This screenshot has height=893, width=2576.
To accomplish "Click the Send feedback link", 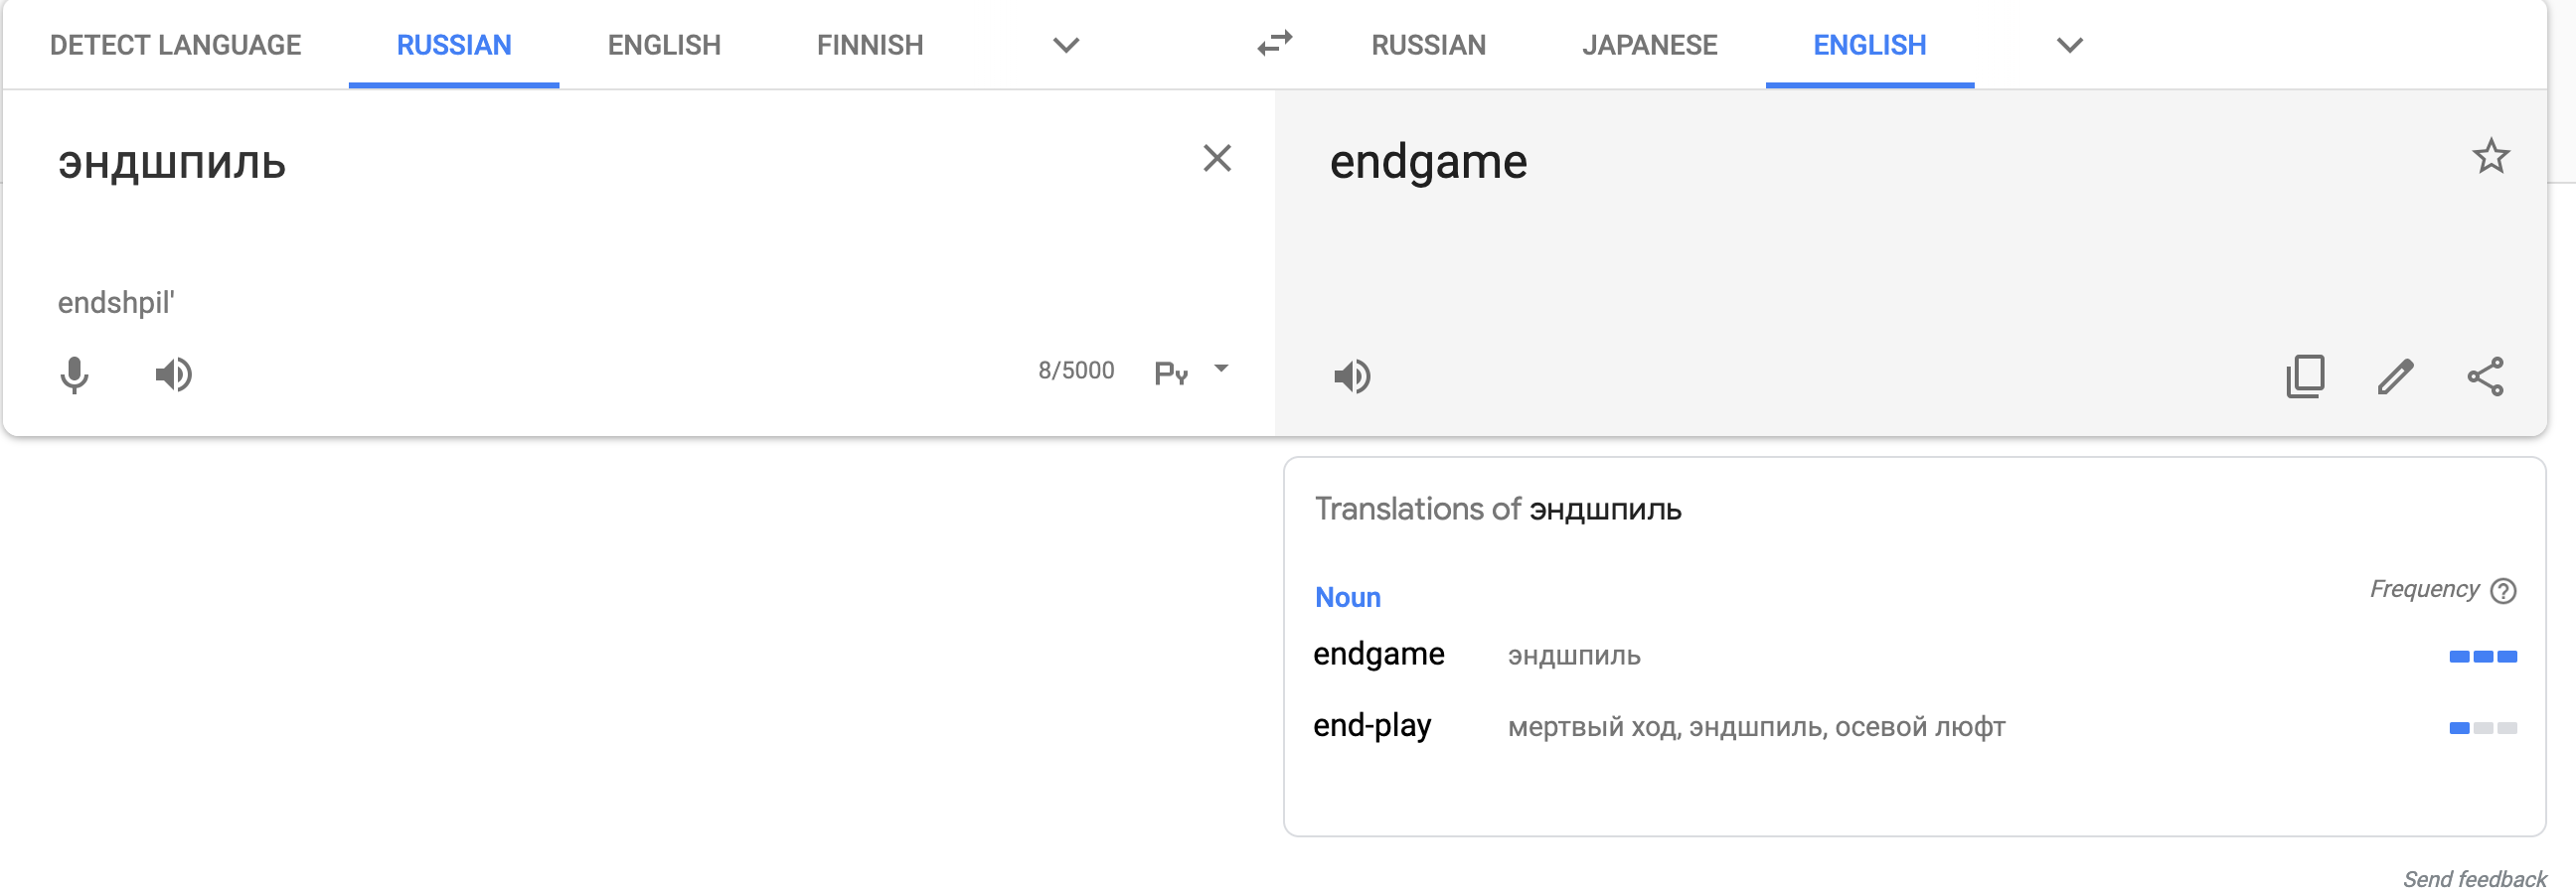I will coord(2474,879).
